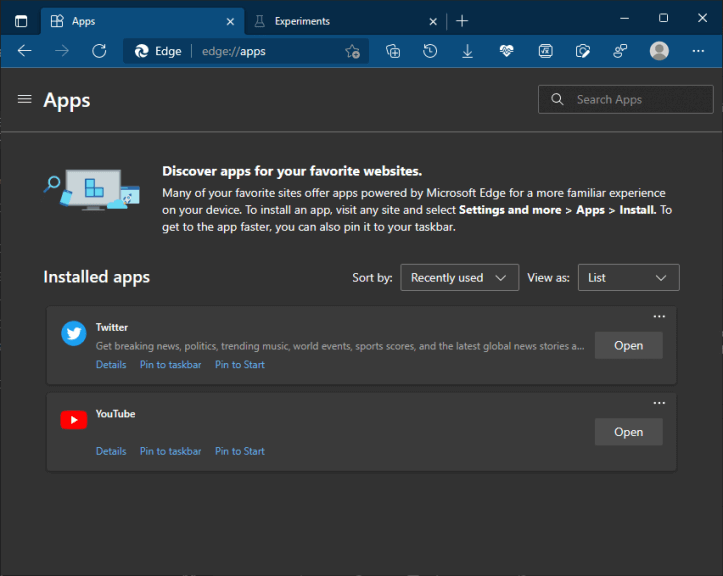Open Settings and more ellipsis menu
This screenshot has width=723, height=576.
tap(698, 51)
